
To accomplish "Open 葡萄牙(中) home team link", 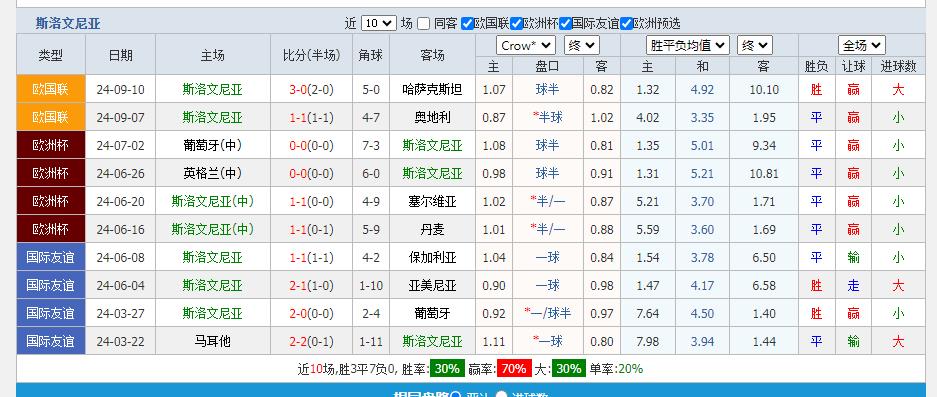I will click(213, 145).
